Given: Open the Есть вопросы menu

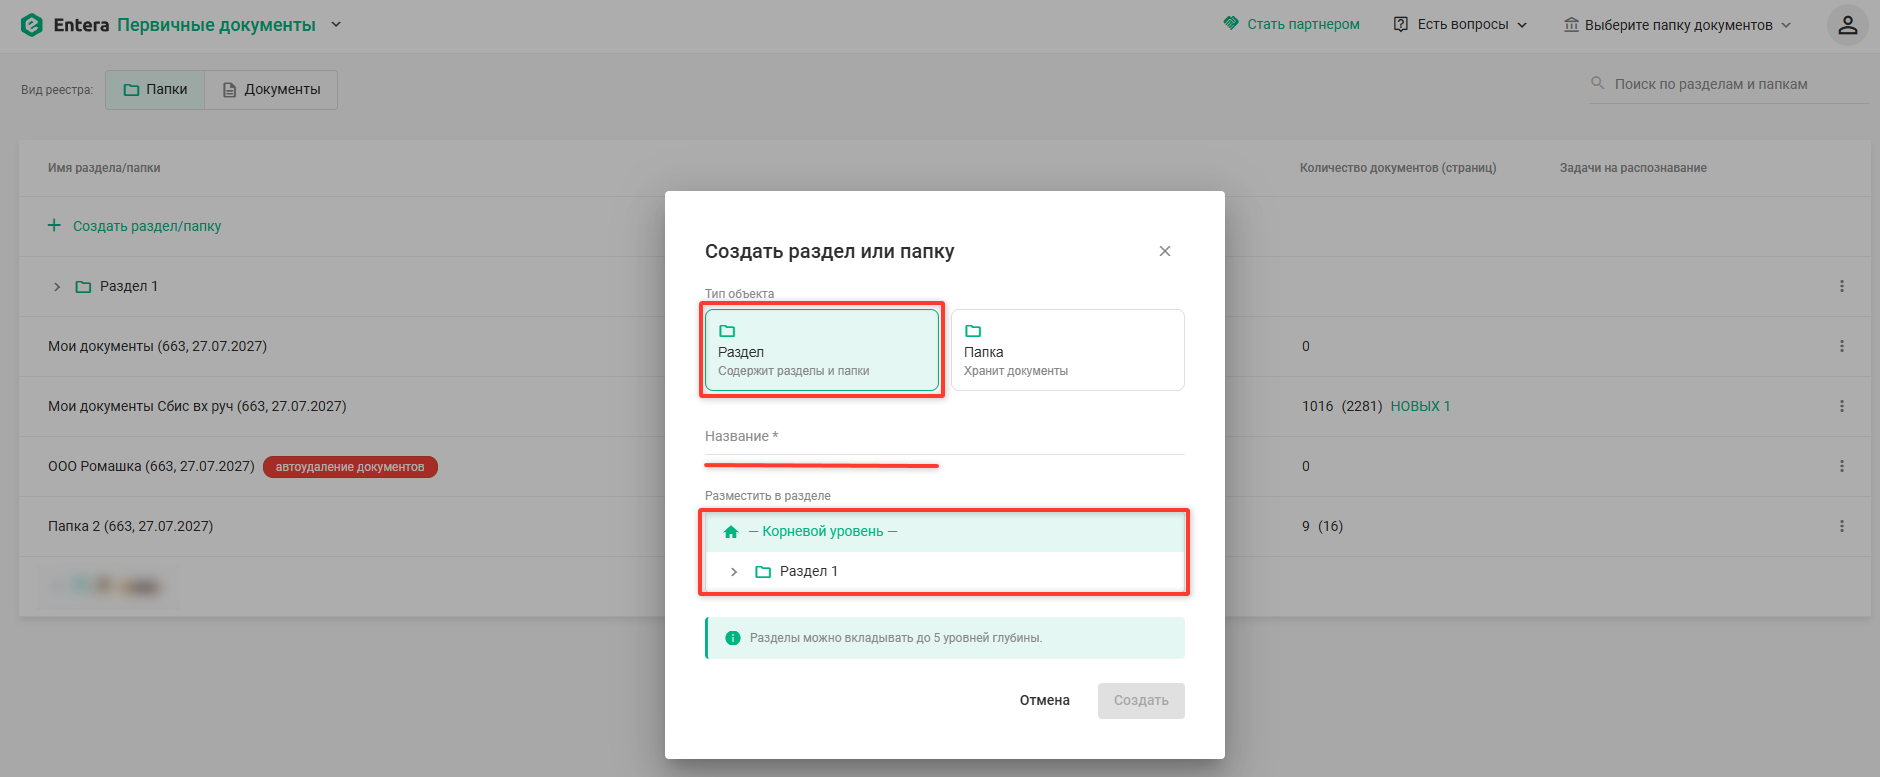Looking at the screenshot, I should pyautogui.click(x=1461, y=25).
